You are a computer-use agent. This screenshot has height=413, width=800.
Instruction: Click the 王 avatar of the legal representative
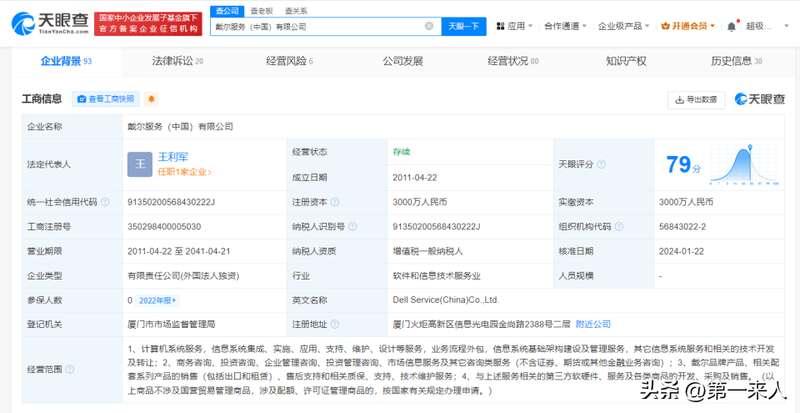click(140, 164)
